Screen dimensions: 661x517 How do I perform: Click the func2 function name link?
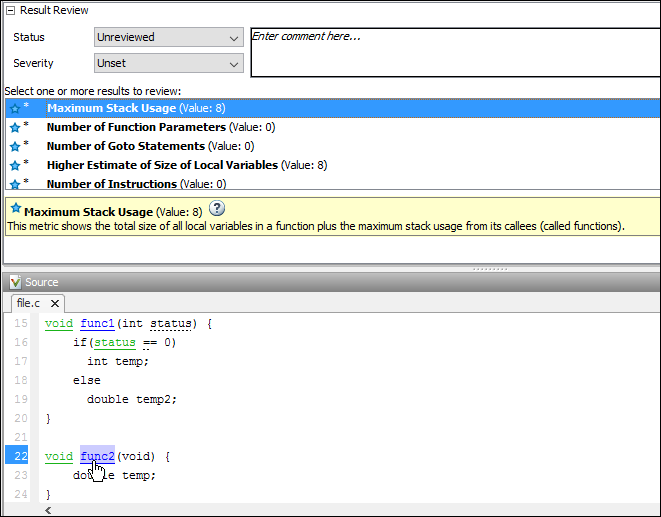coord(97,456)
